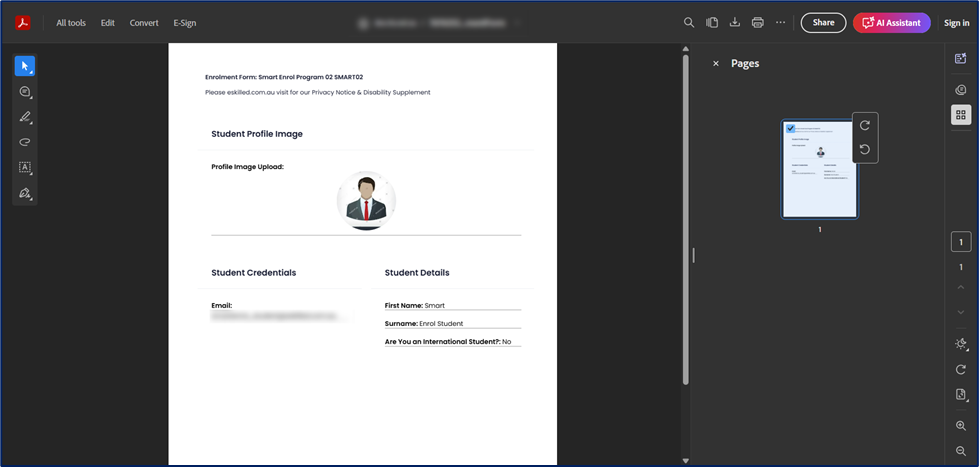
Task: Open the bookmarks/attachments panel icon
Action: [961, 90]
